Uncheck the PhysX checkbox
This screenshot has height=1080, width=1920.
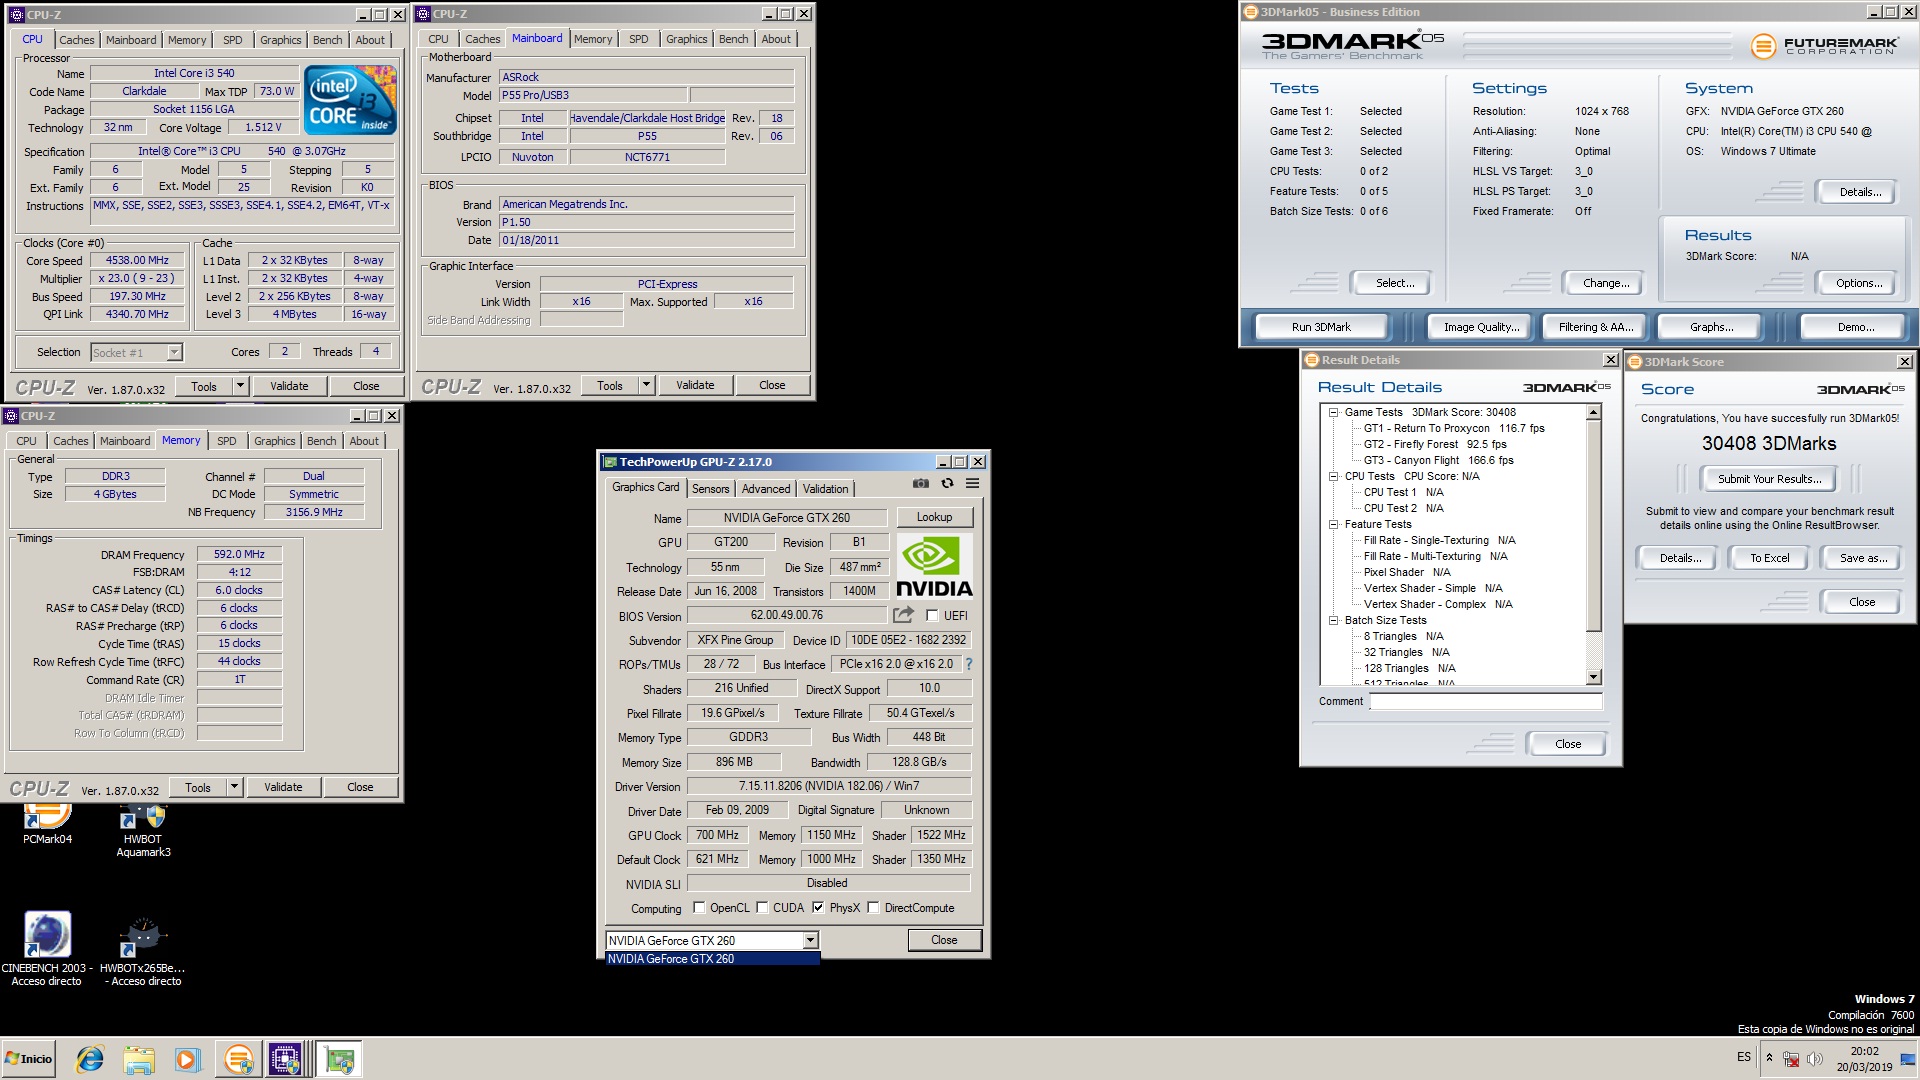[819, 908]
